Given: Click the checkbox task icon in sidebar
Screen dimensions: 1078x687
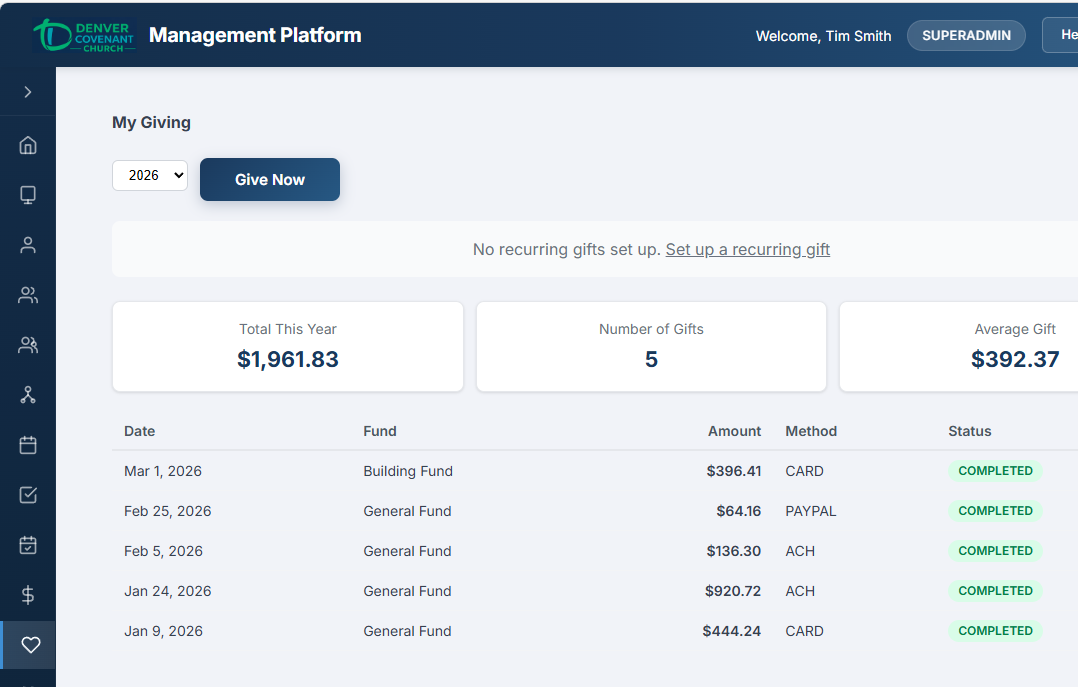Looking at the screenshot, I should pos(28,495).
